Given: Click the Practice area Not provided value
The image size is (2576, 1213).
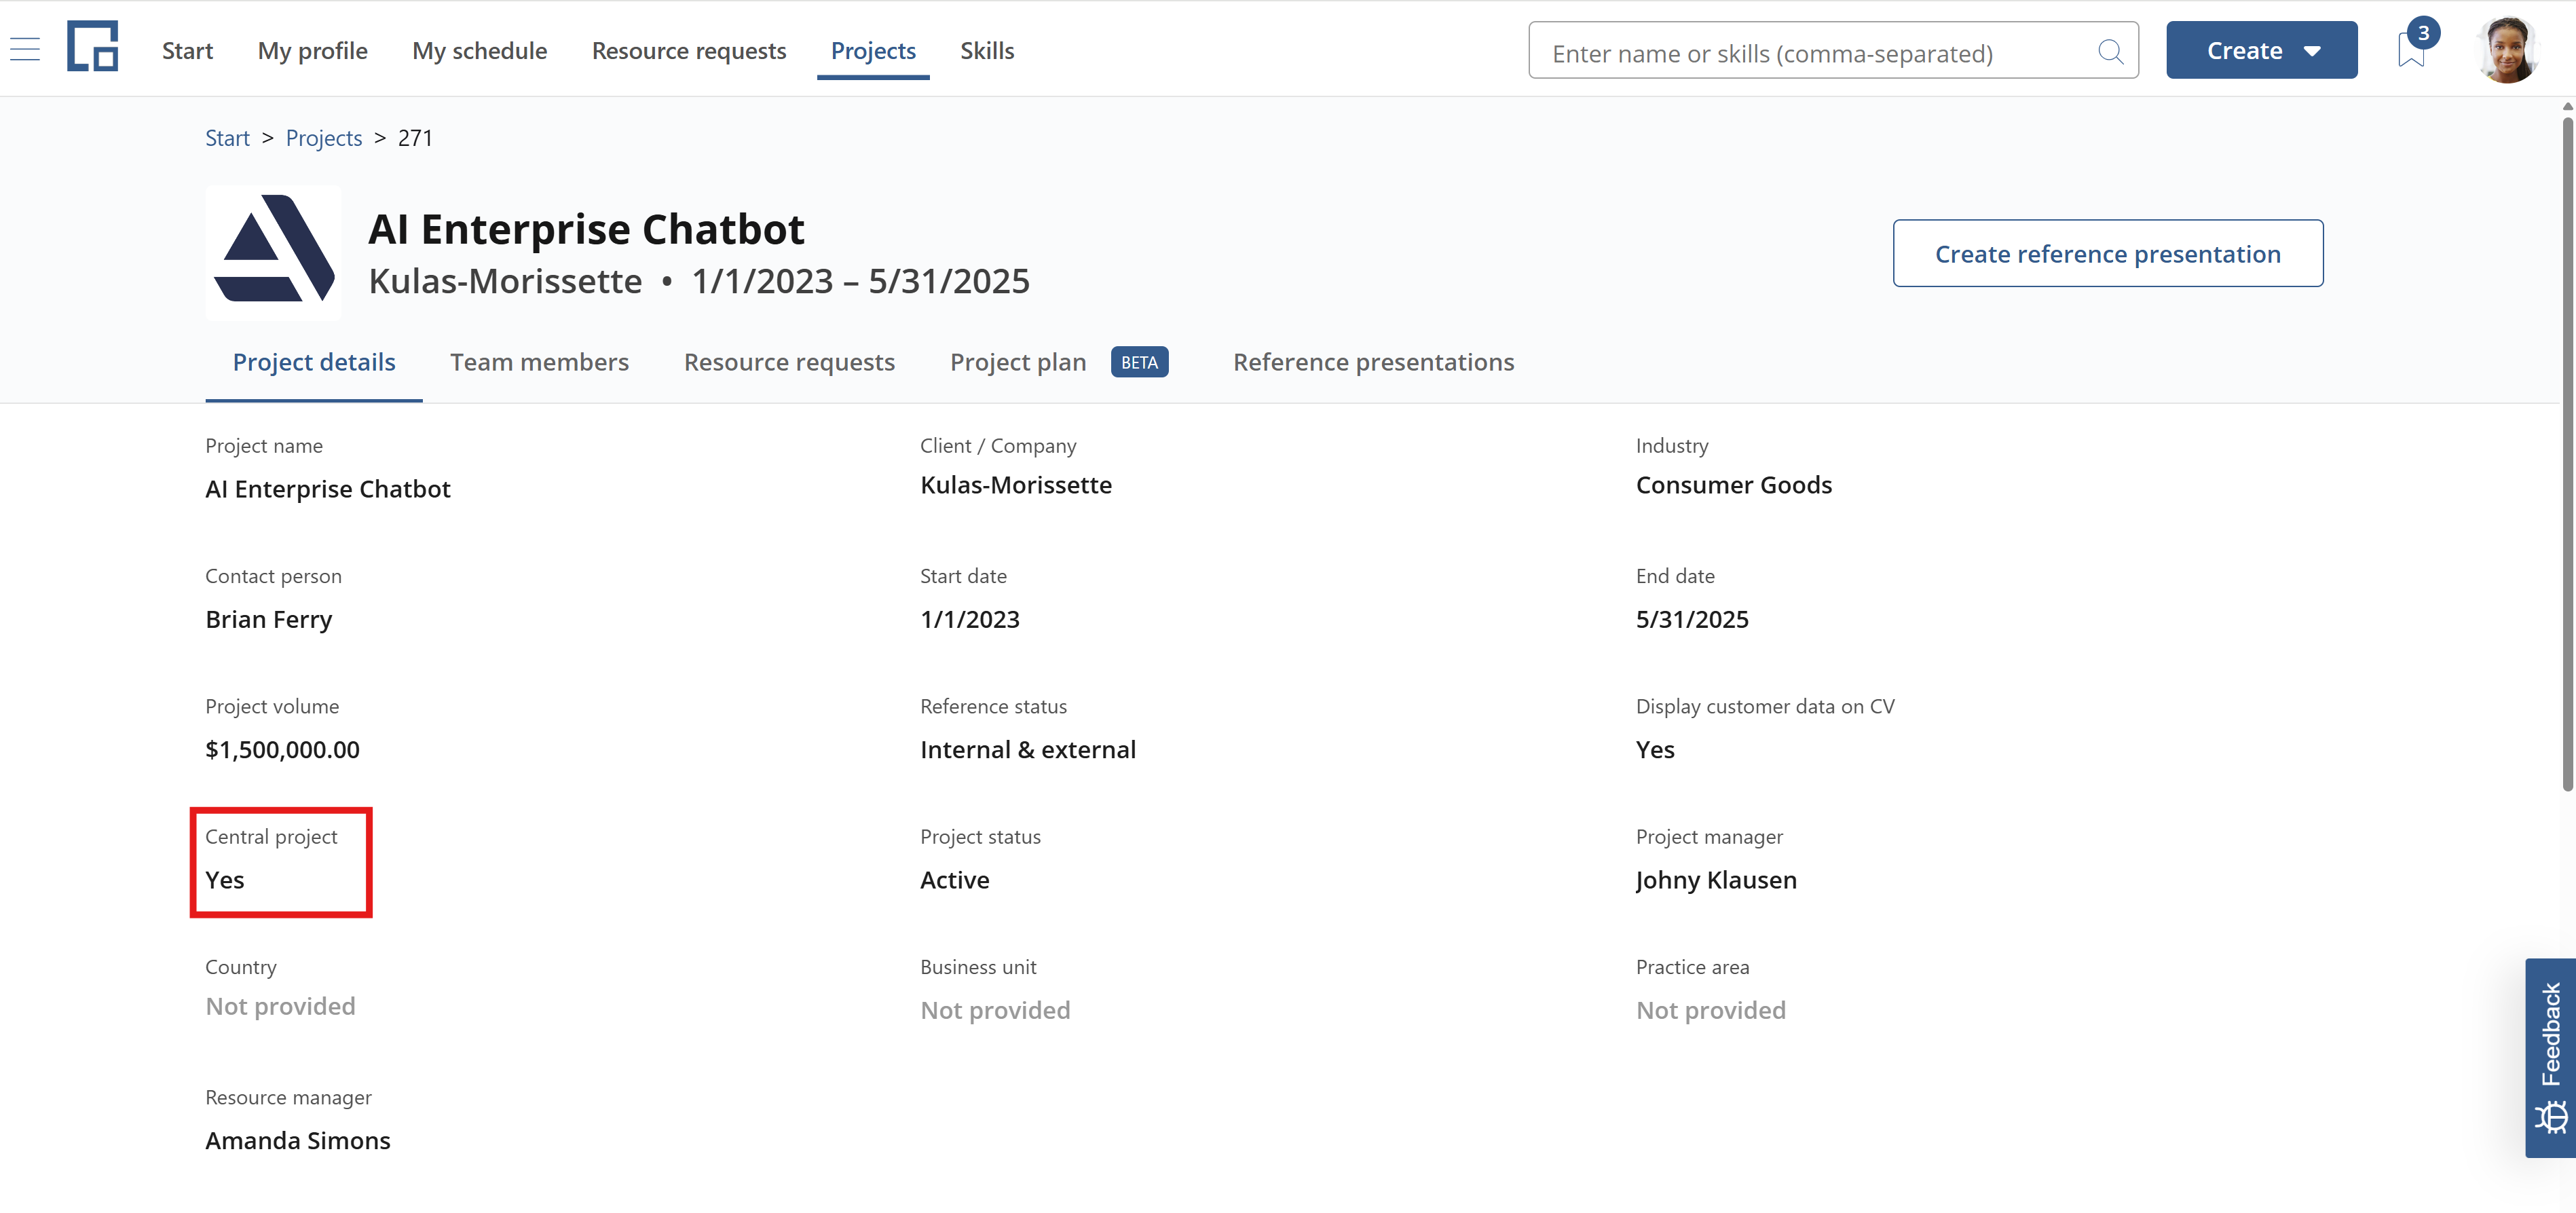Looking at the screenshot, I should [1710, 1010].
